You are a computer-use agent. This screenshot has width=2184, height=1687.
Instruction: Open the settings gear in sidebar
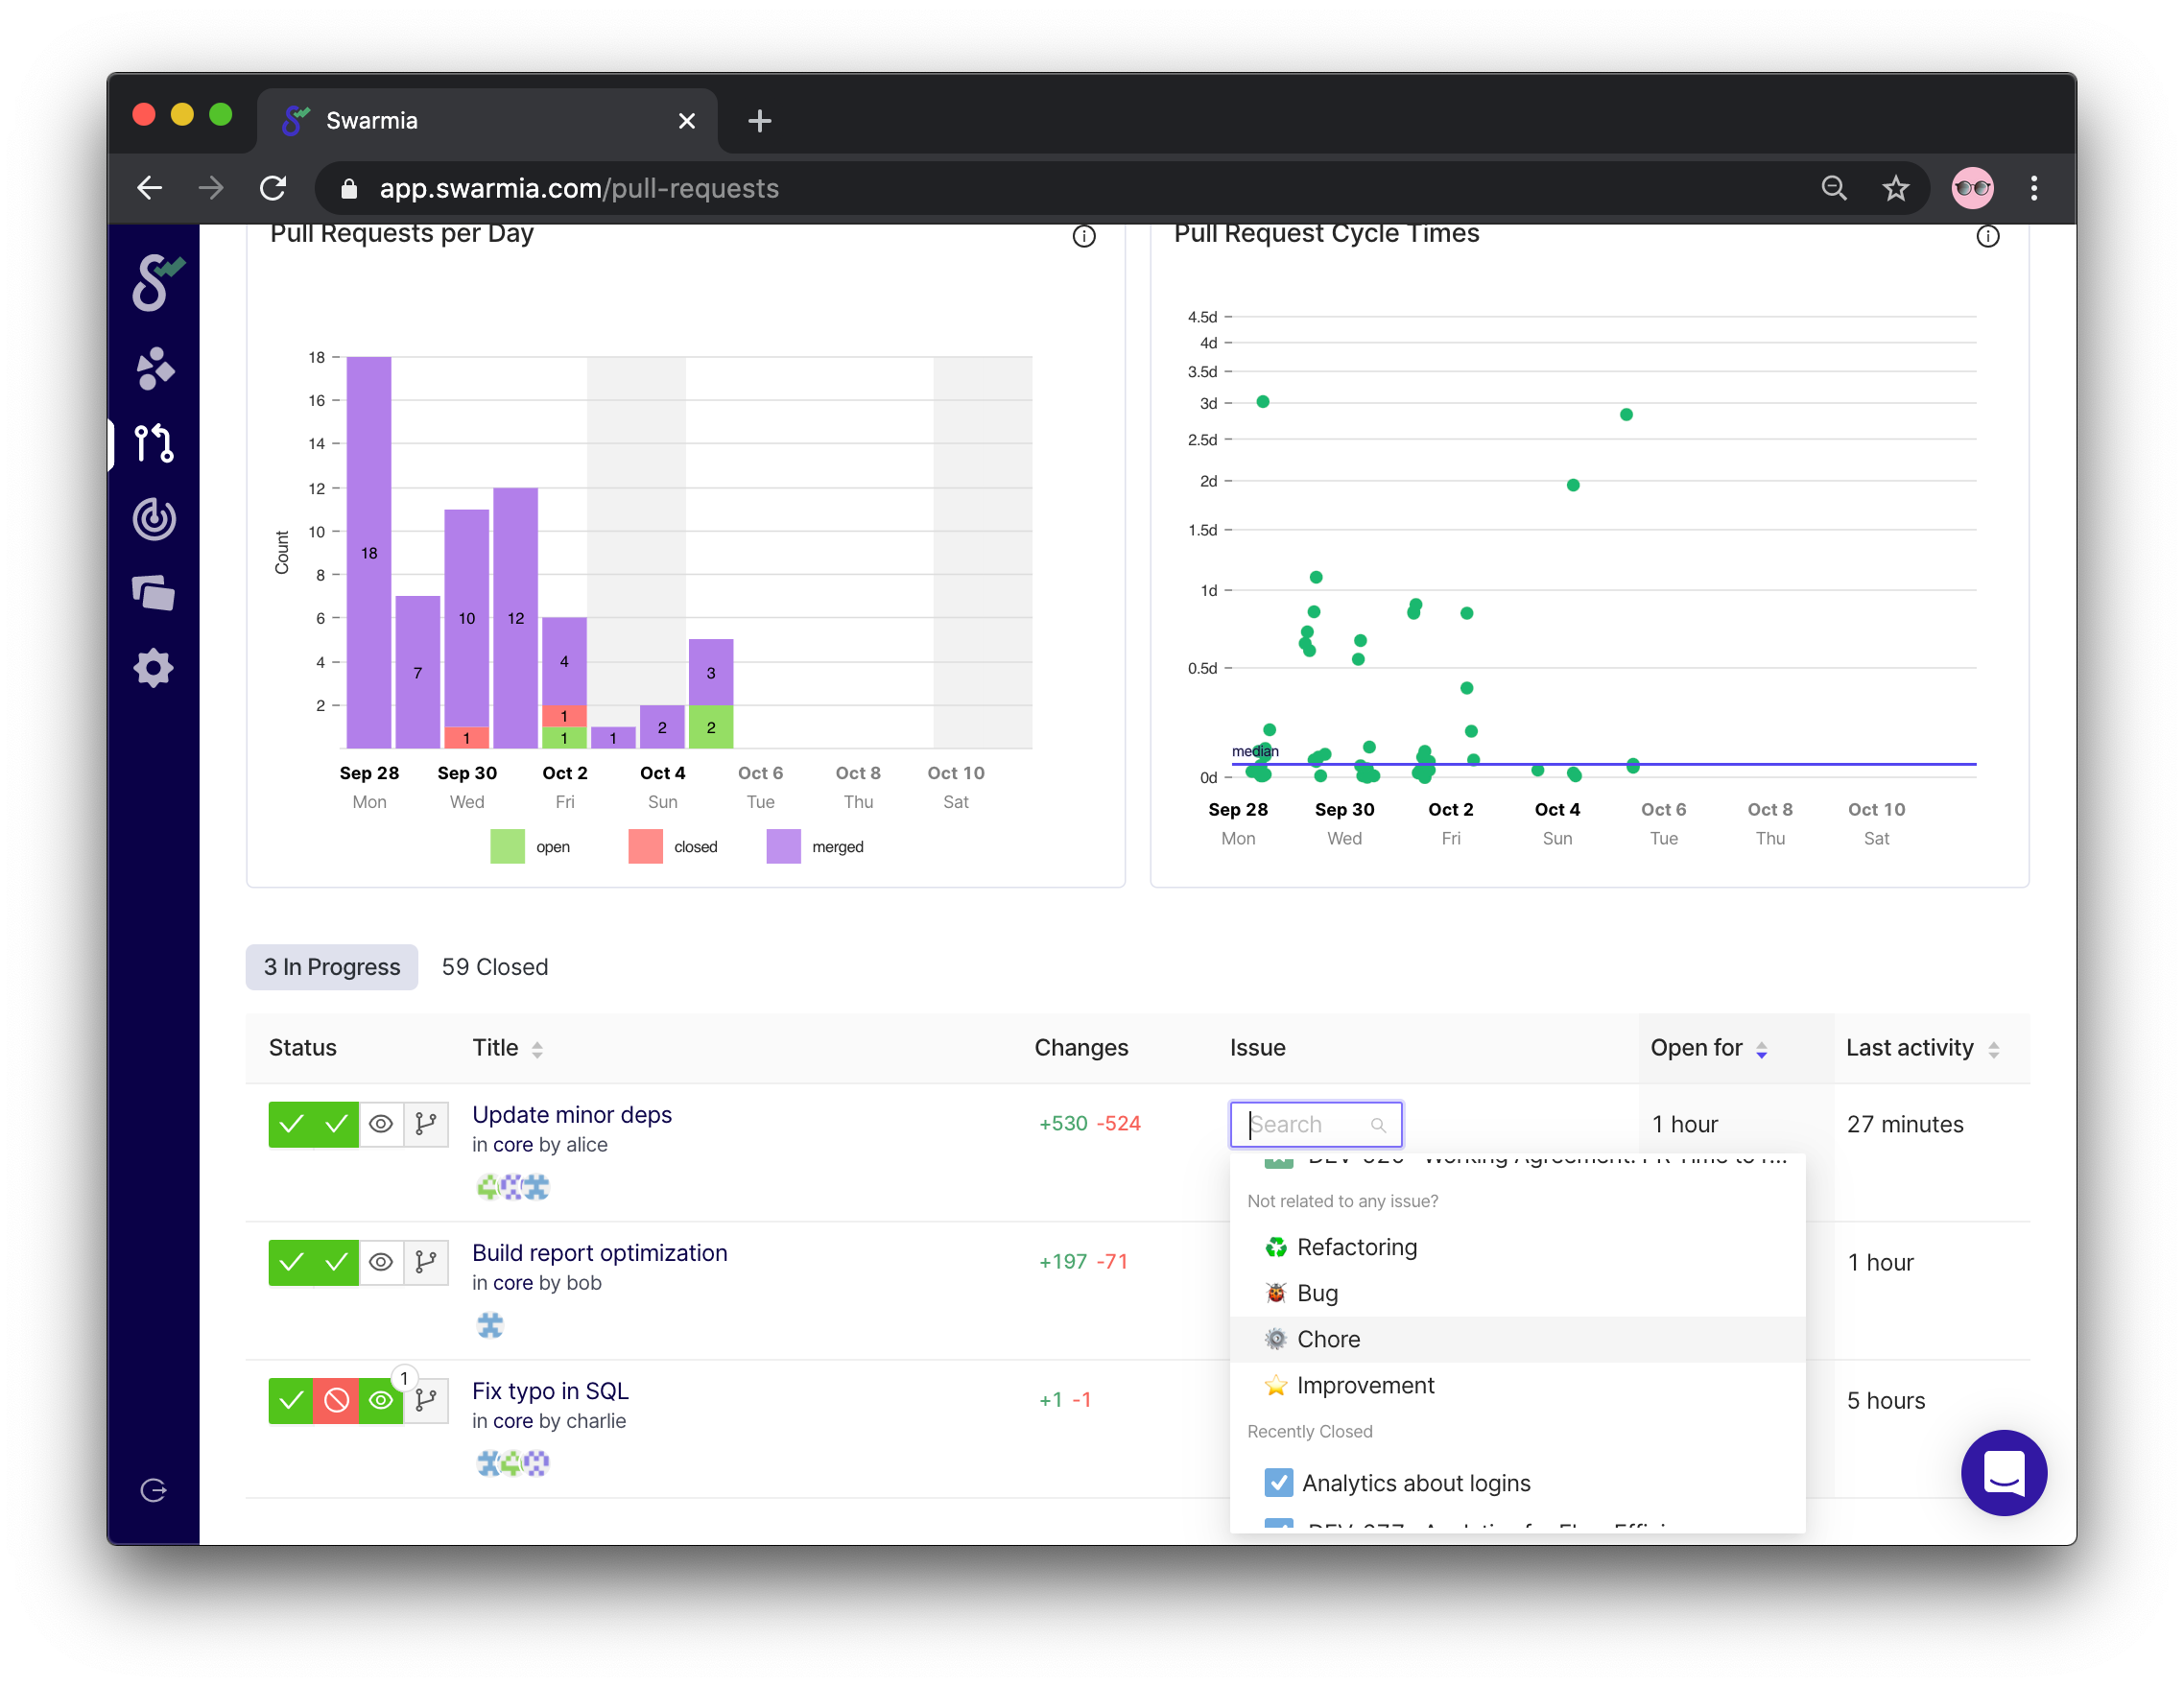pyautogui.click(x=154, y=668)
